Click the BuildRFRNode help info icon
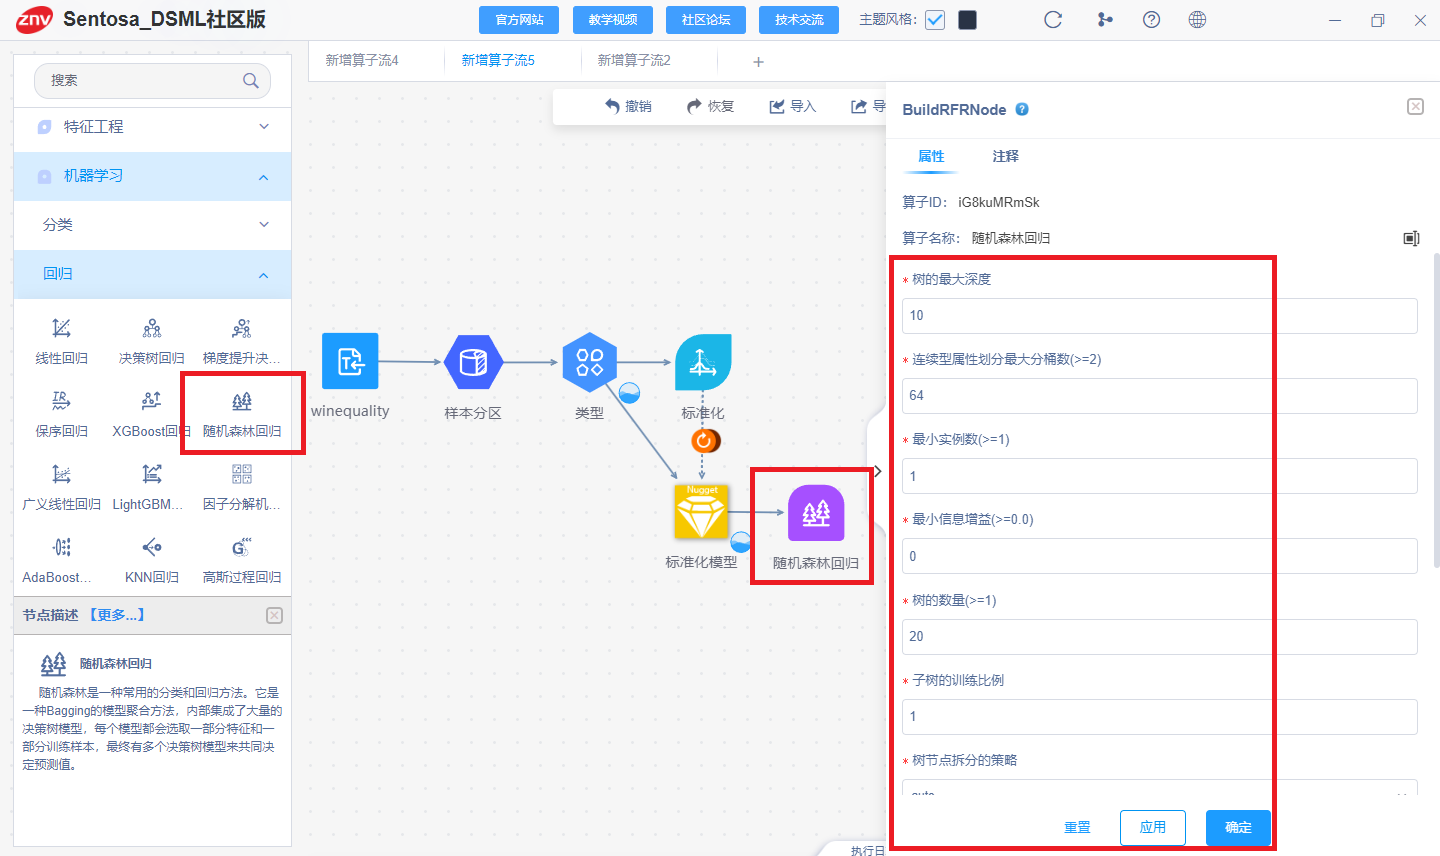The image size is (1440, 856). [1022, 110]
